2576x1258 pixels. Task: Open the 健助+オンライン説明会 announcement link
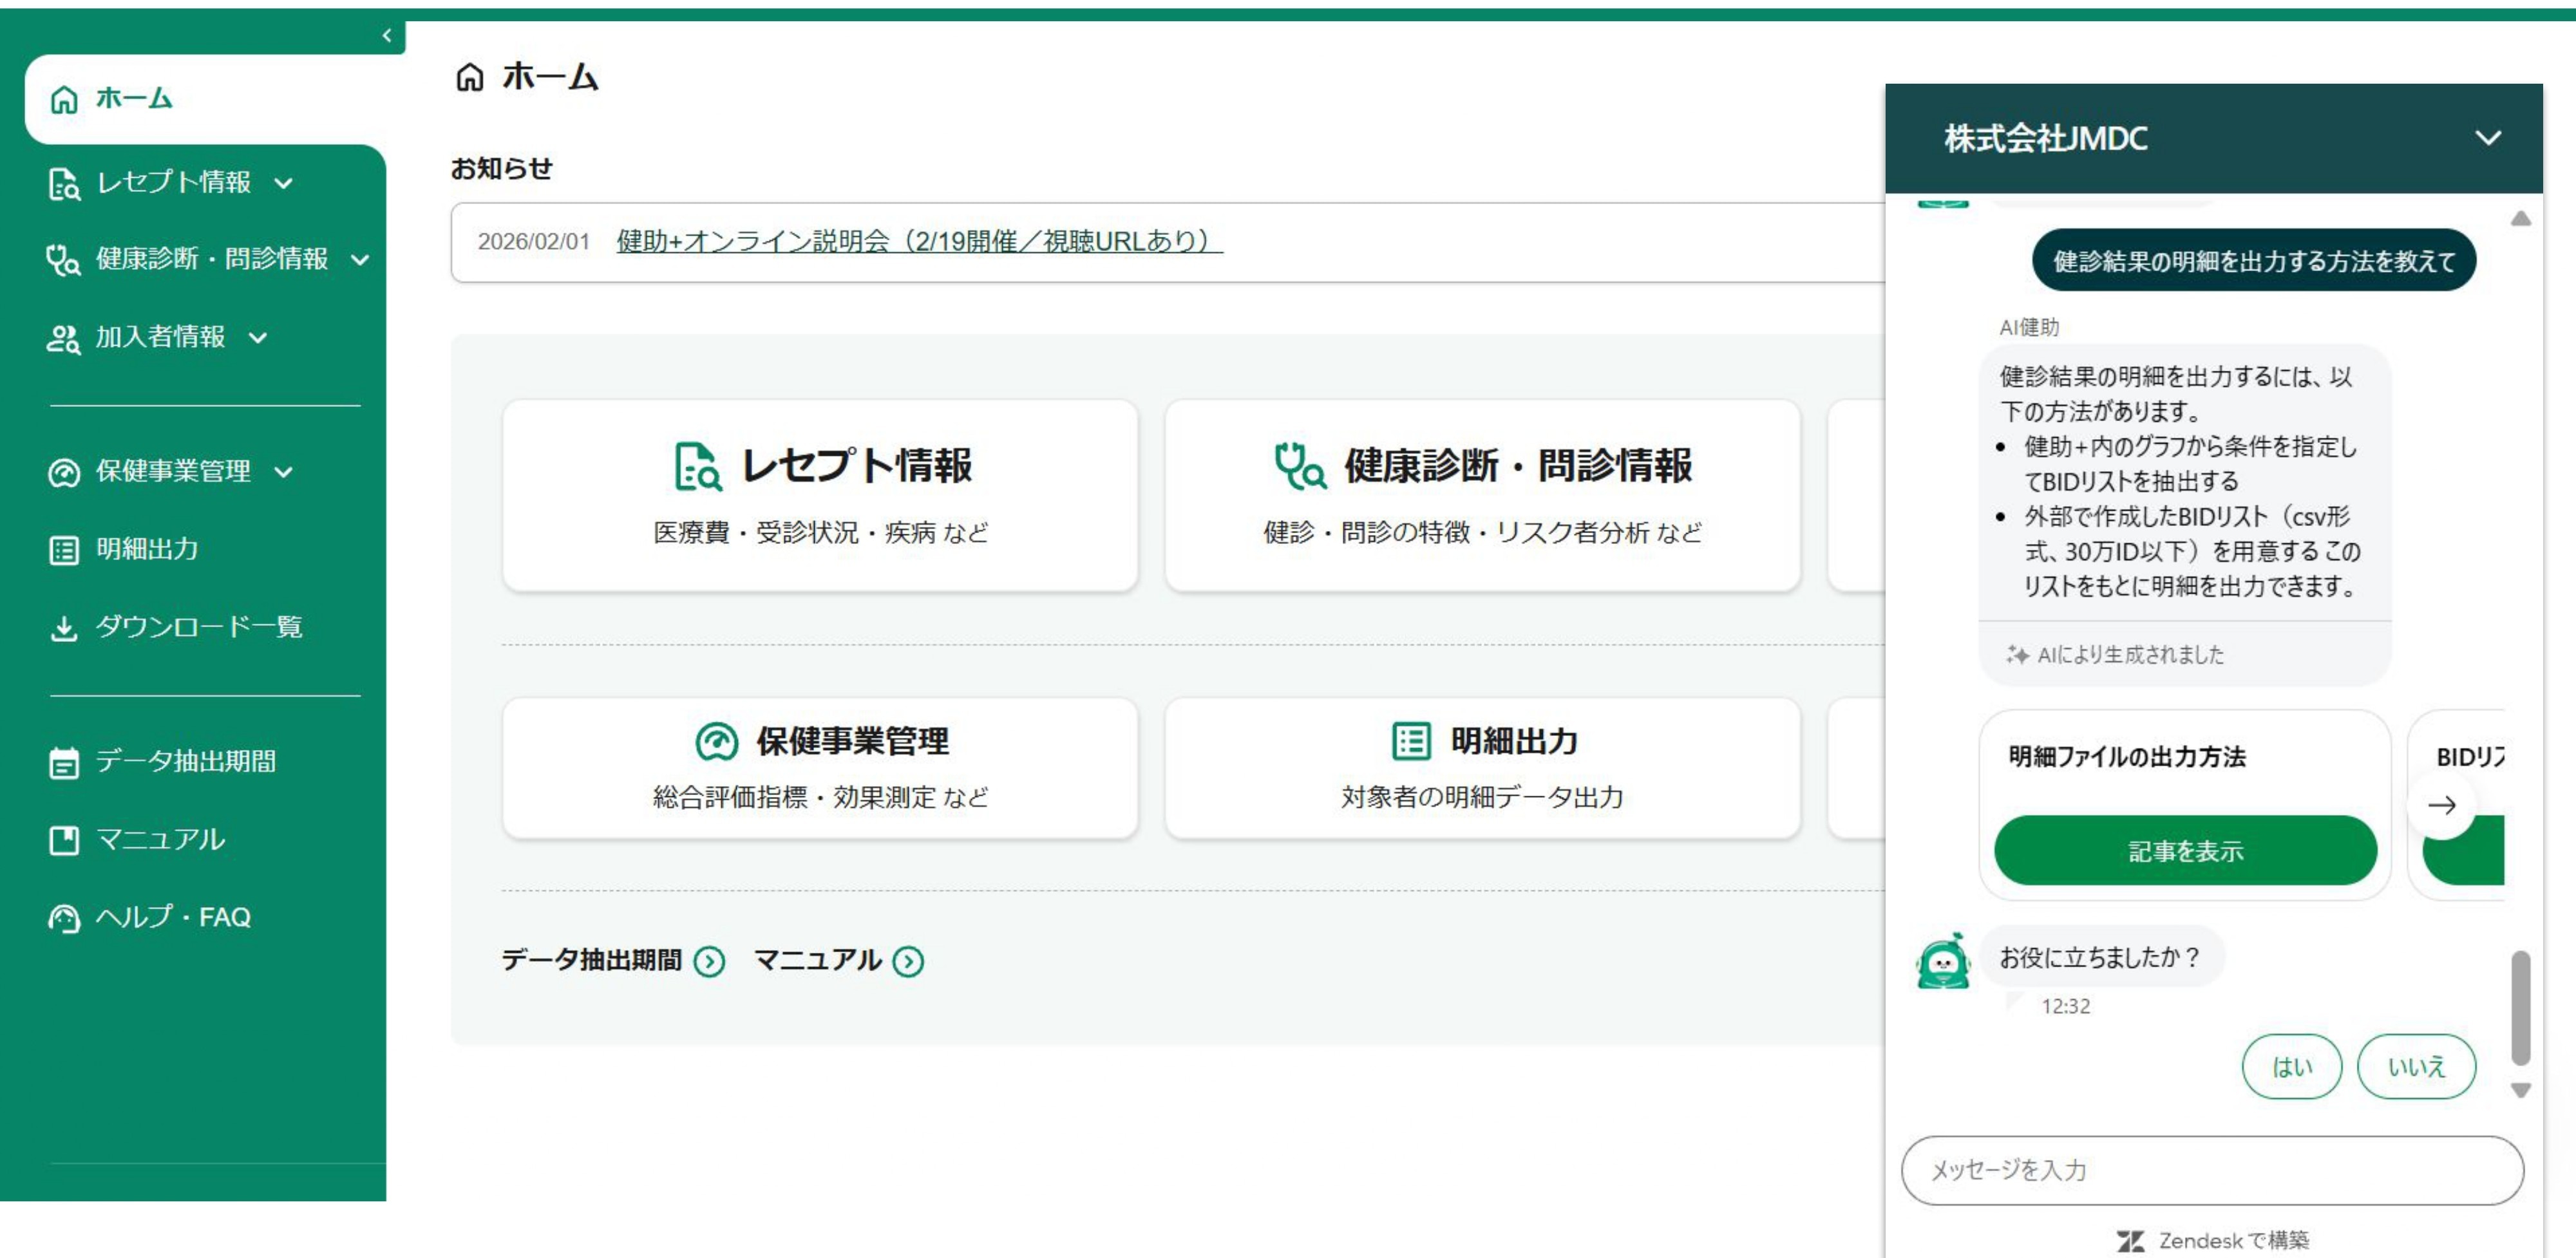[x=918, y=241]
